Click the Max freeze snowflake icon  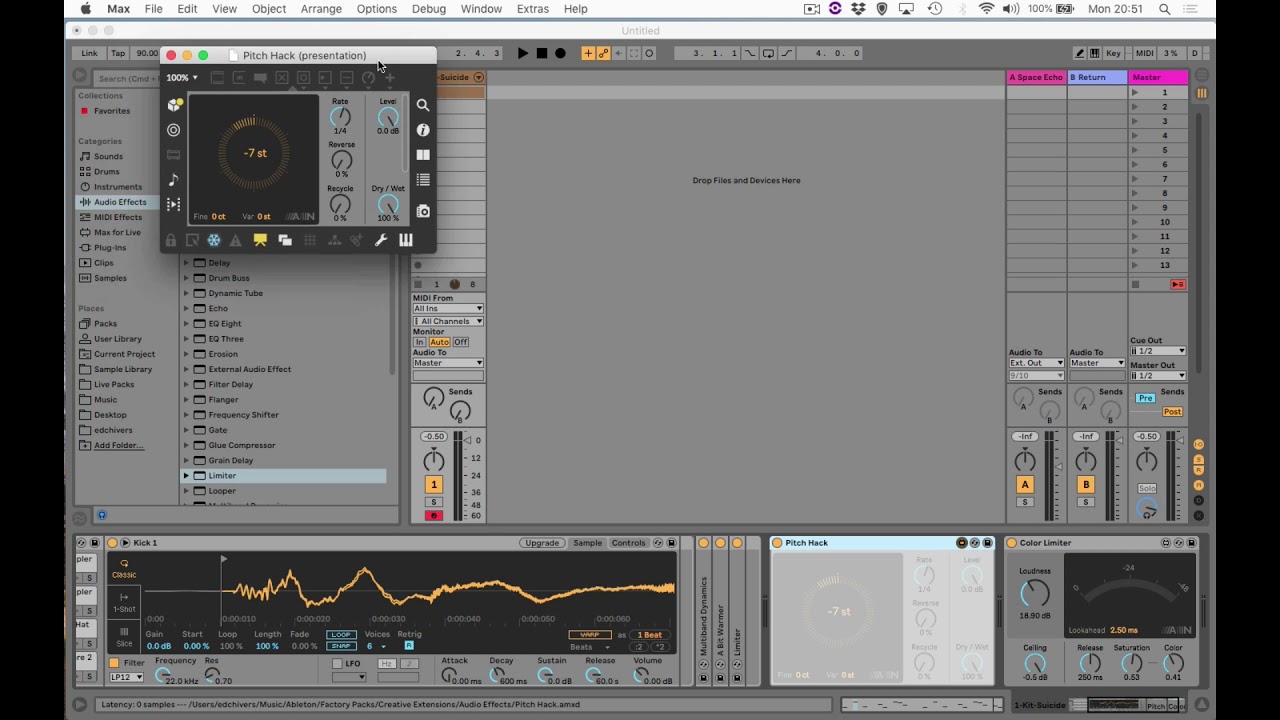click(x=213, y=240)
